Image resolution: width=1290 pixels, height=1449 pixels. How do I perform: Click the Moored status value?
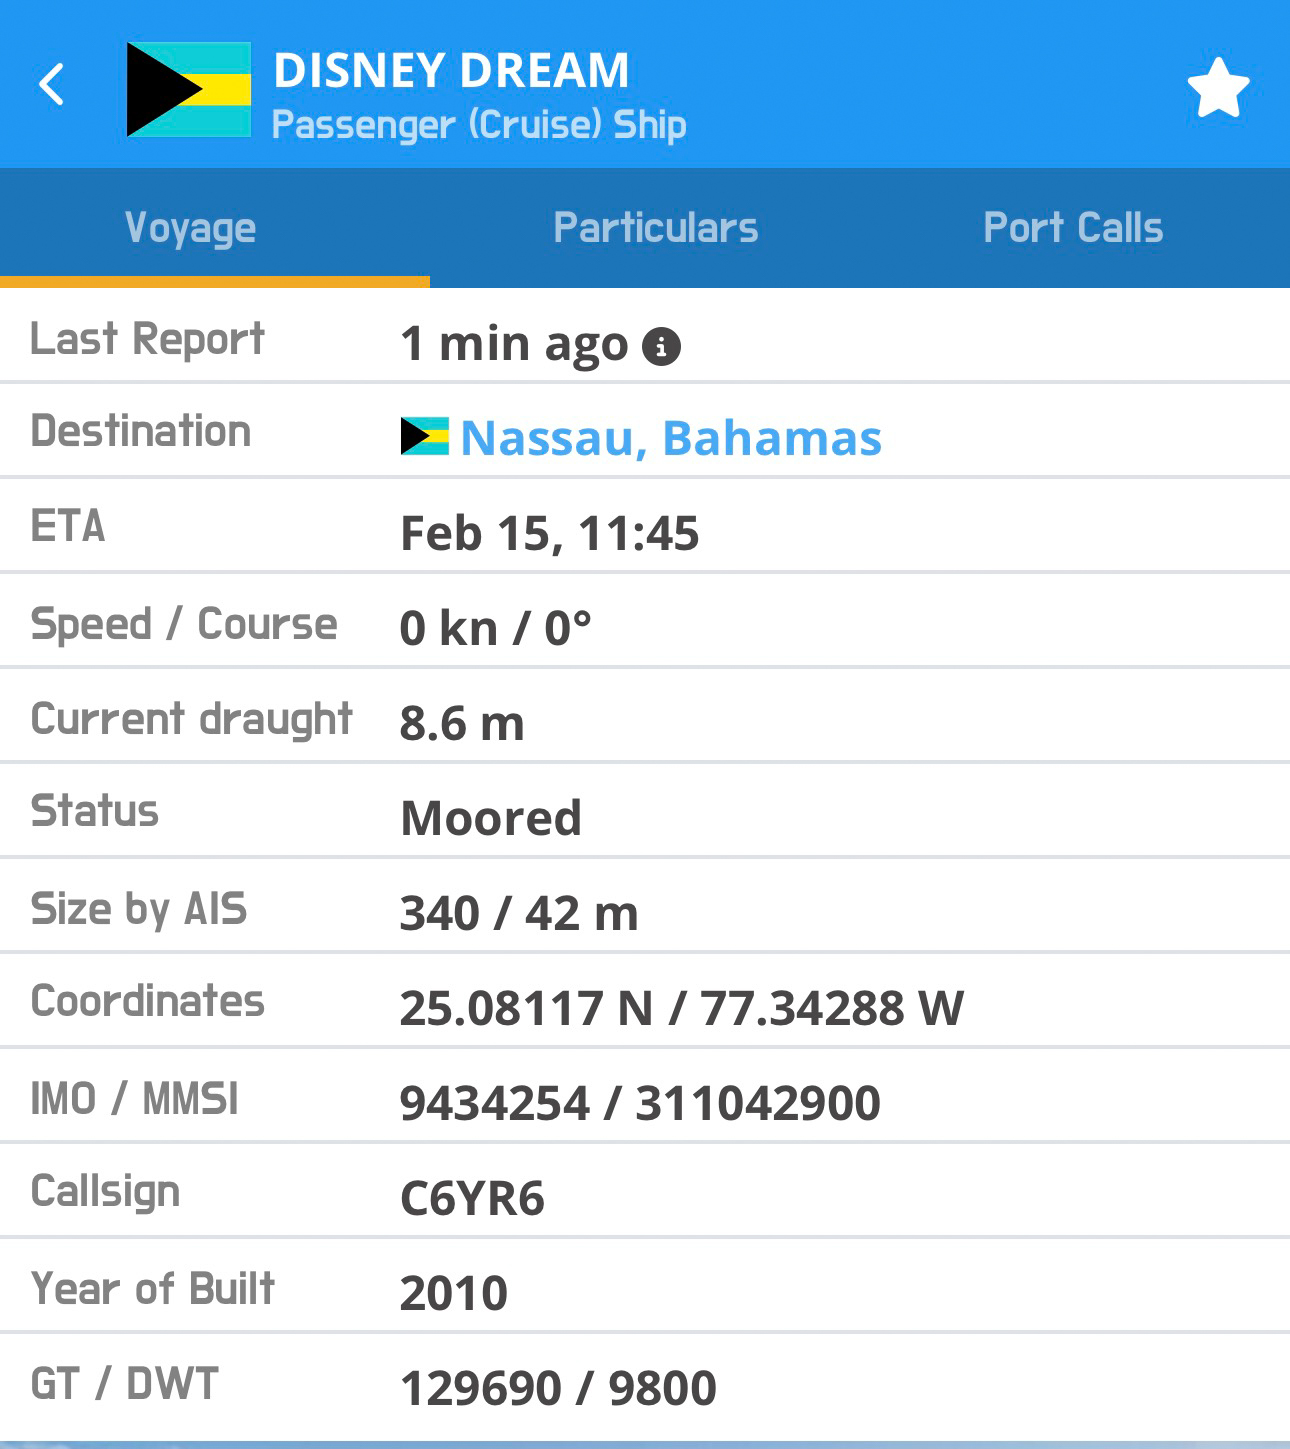490,818
